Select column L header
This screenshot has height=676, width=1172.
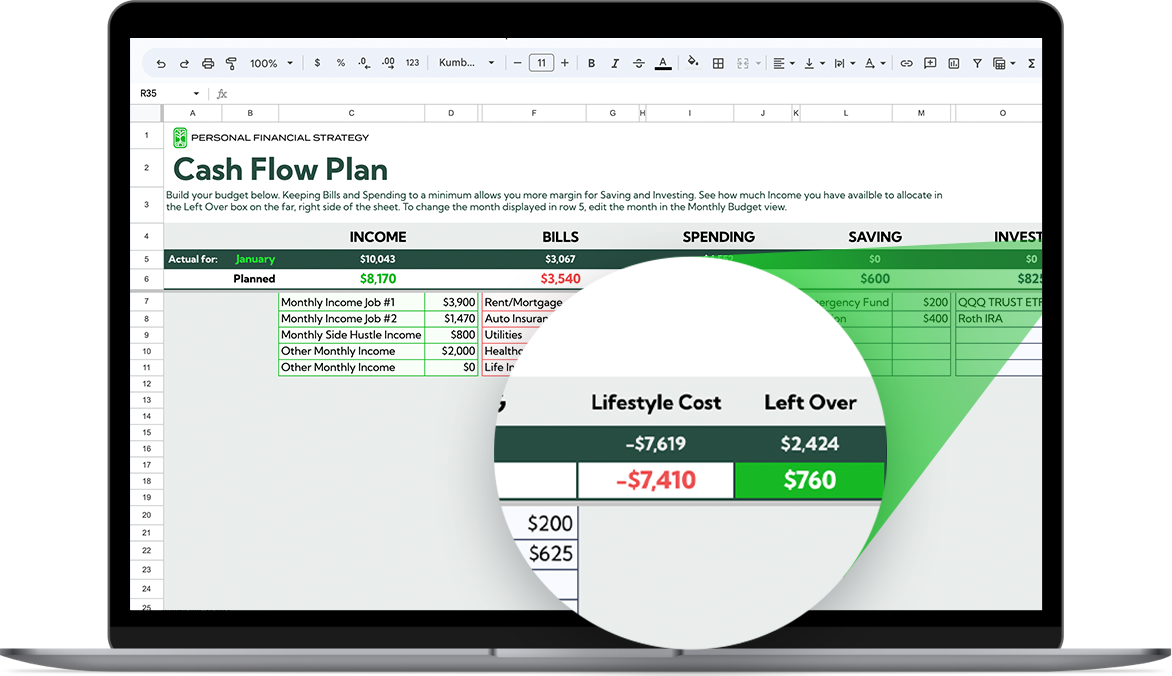[846, 113]
